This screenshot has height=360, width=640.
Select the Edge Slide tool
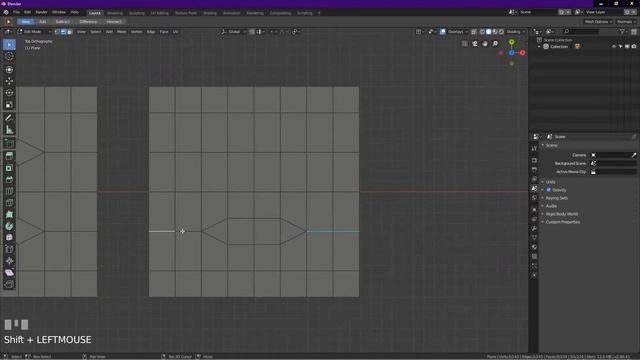tap(9, 249)
